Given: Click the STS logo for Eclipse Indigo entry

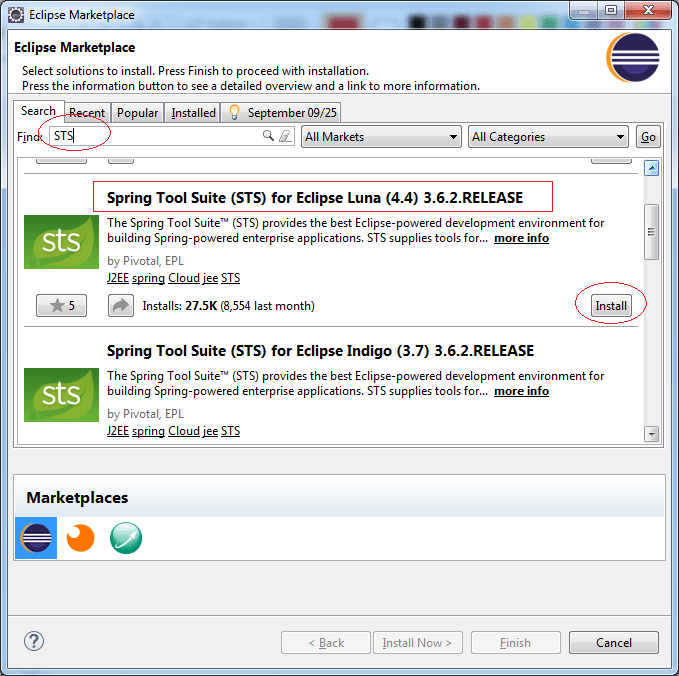Looking at the screenshot, I should point(61,395).
